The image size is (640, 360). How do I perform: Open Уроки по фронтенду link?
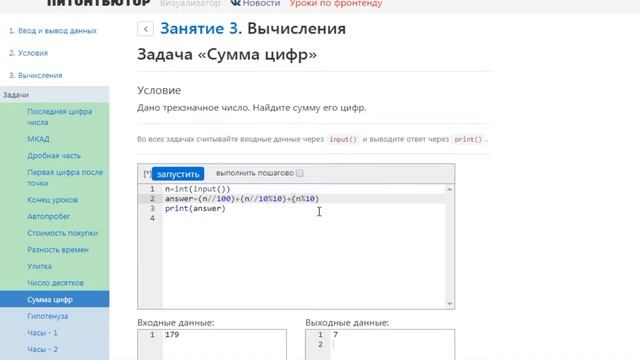[x=336, y=3]
